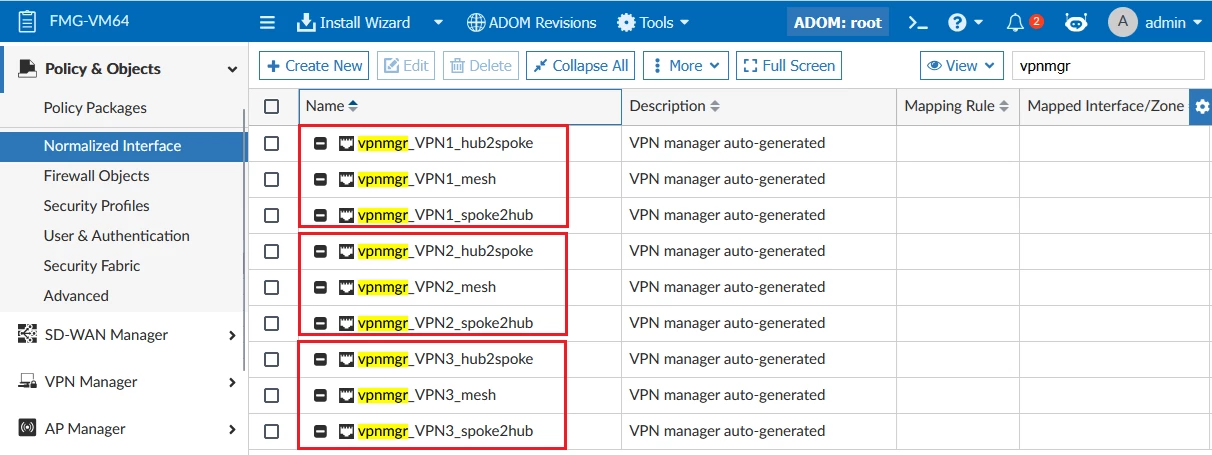The height and width of the screenshot is (455, 1212).
Task: Expand the VPN Manager section
Action: coord(232,382)
